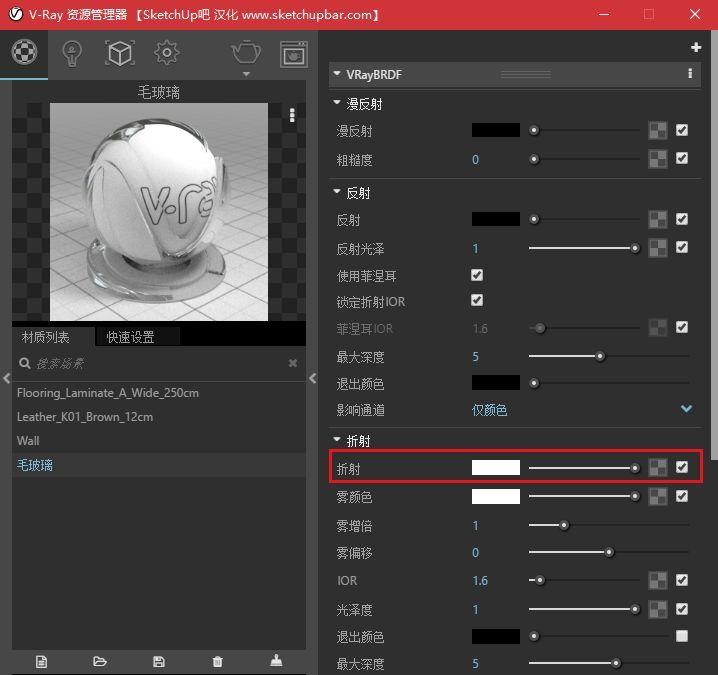This screenshot has width=718, height=675.
Task: Click 影响通道 value 仅颜色
Action: click(489, 410)
